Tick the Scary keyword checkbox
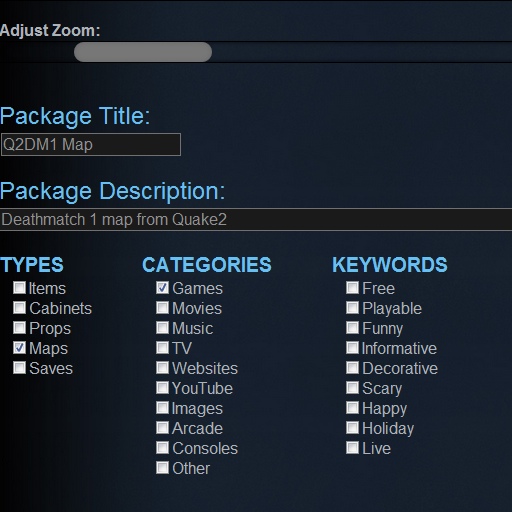The image size is (512, 512). (352, 388)
